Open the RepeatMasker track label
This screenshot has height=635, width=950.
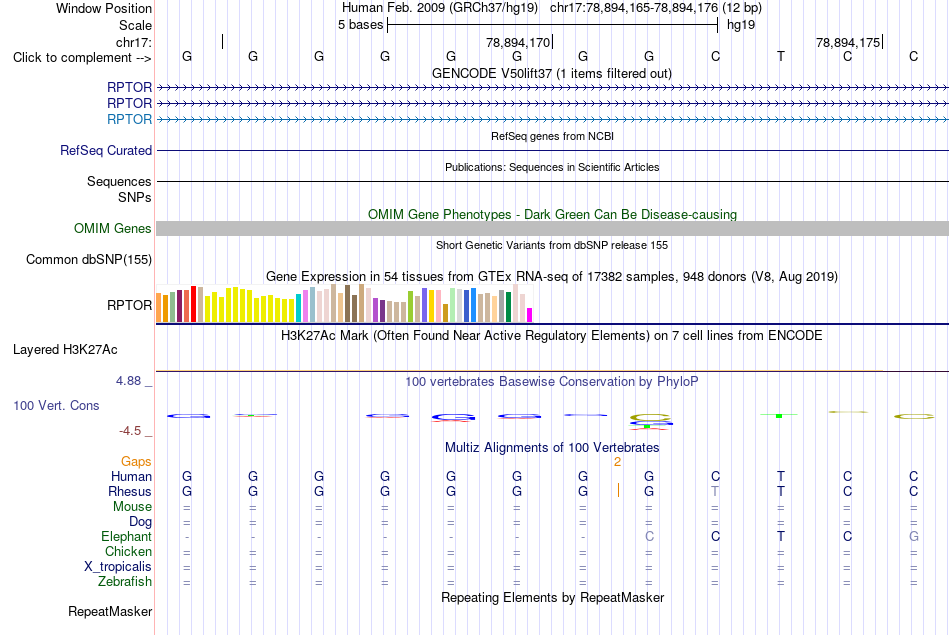click(110, 611)
